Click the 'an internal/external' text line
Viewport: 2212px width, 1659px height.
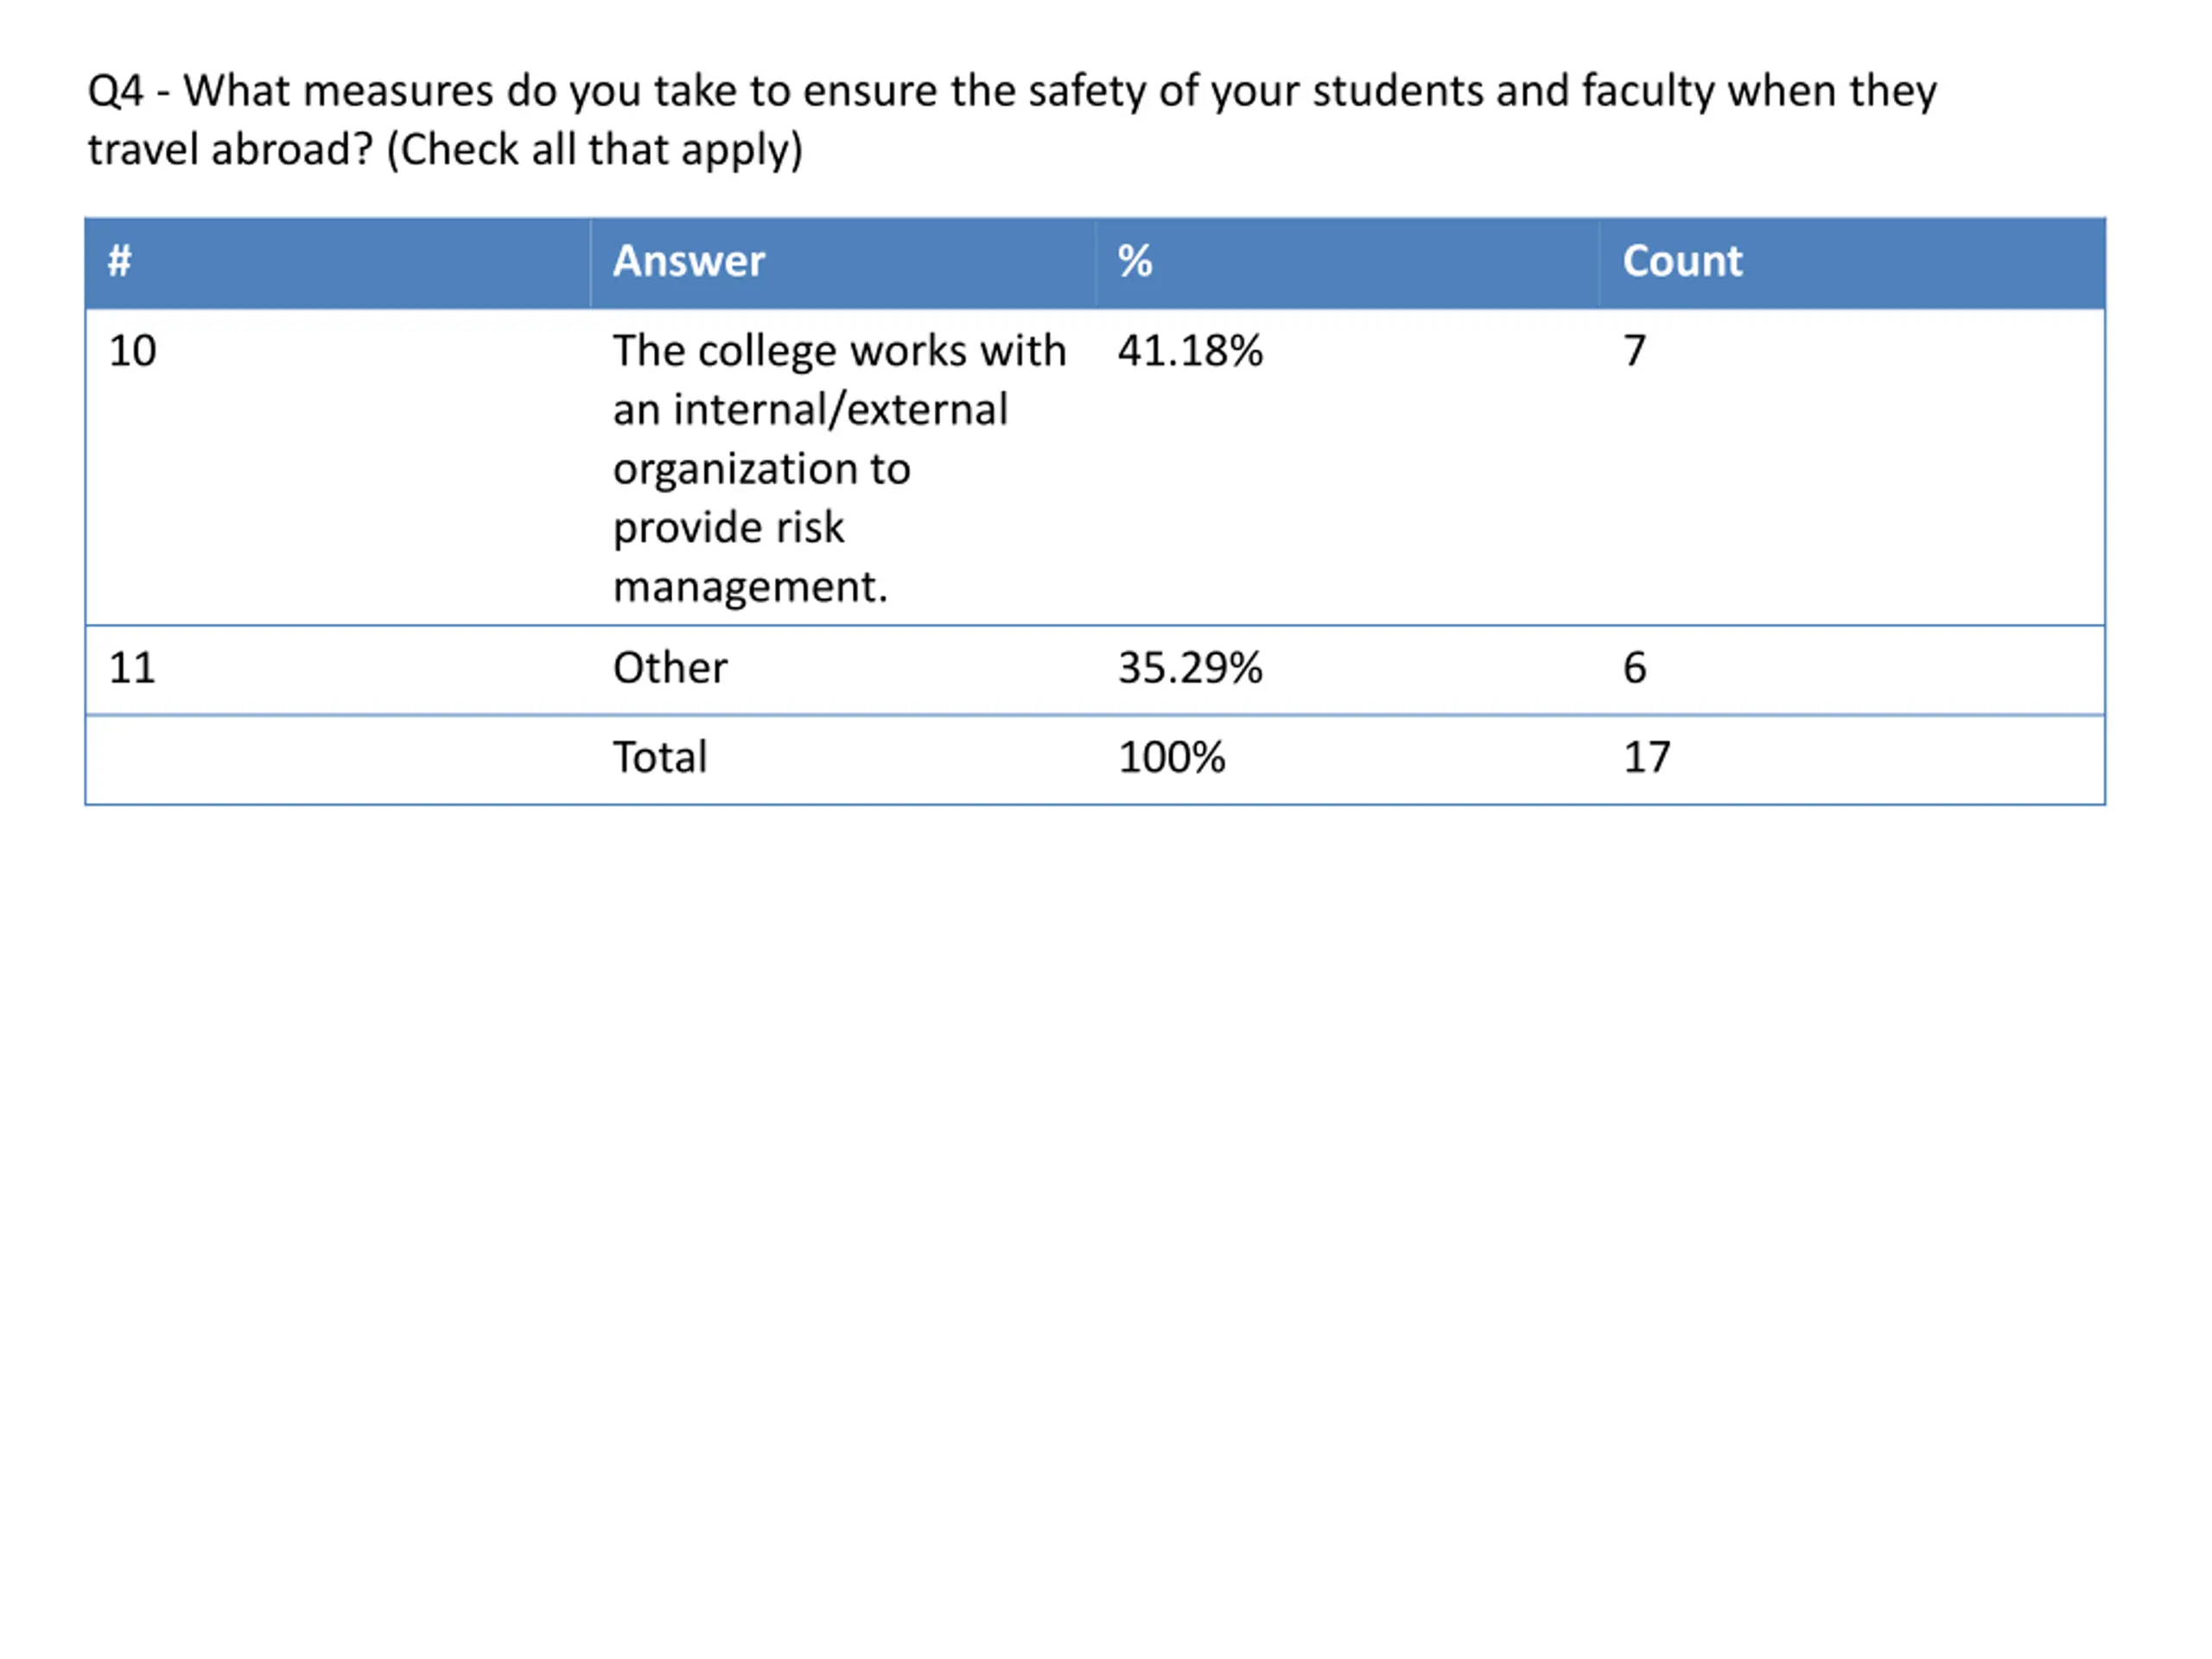(810, 411)
